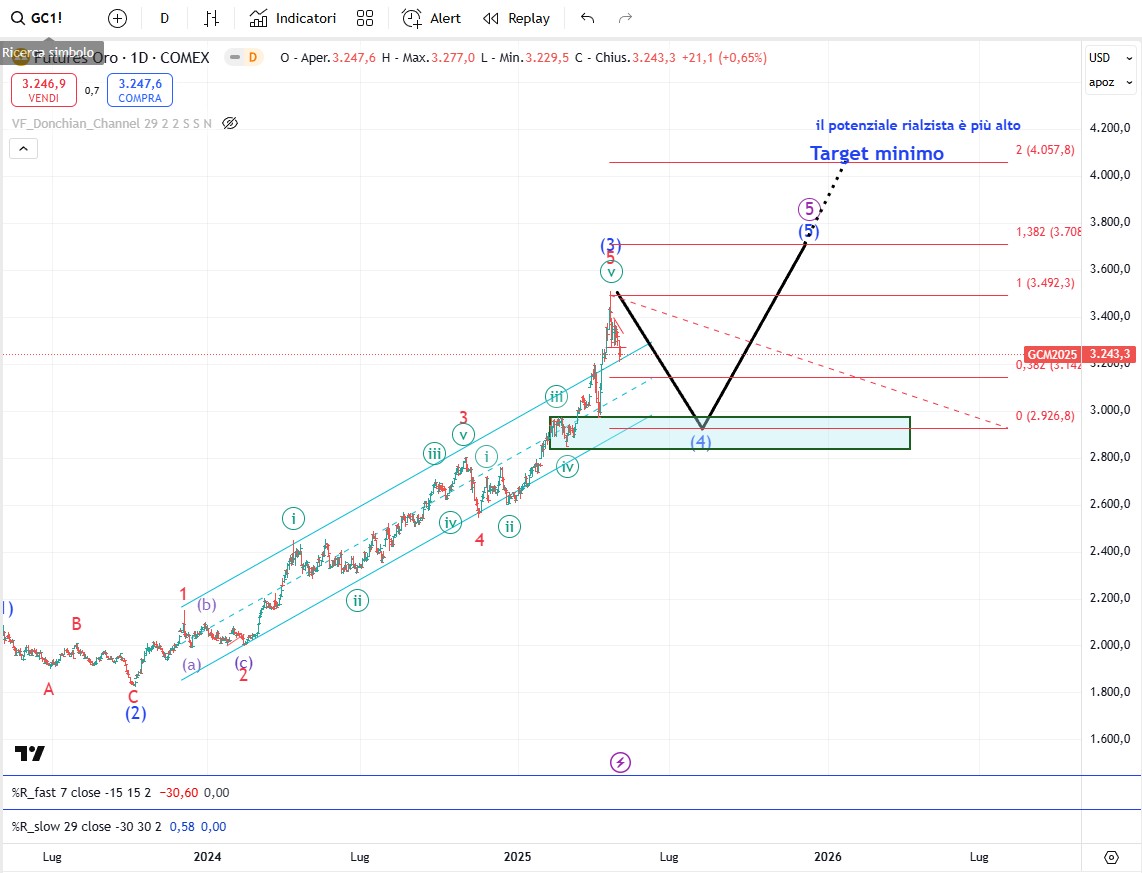Open symbol search for GC1!
1142x873 pixels.
[37, 18]
